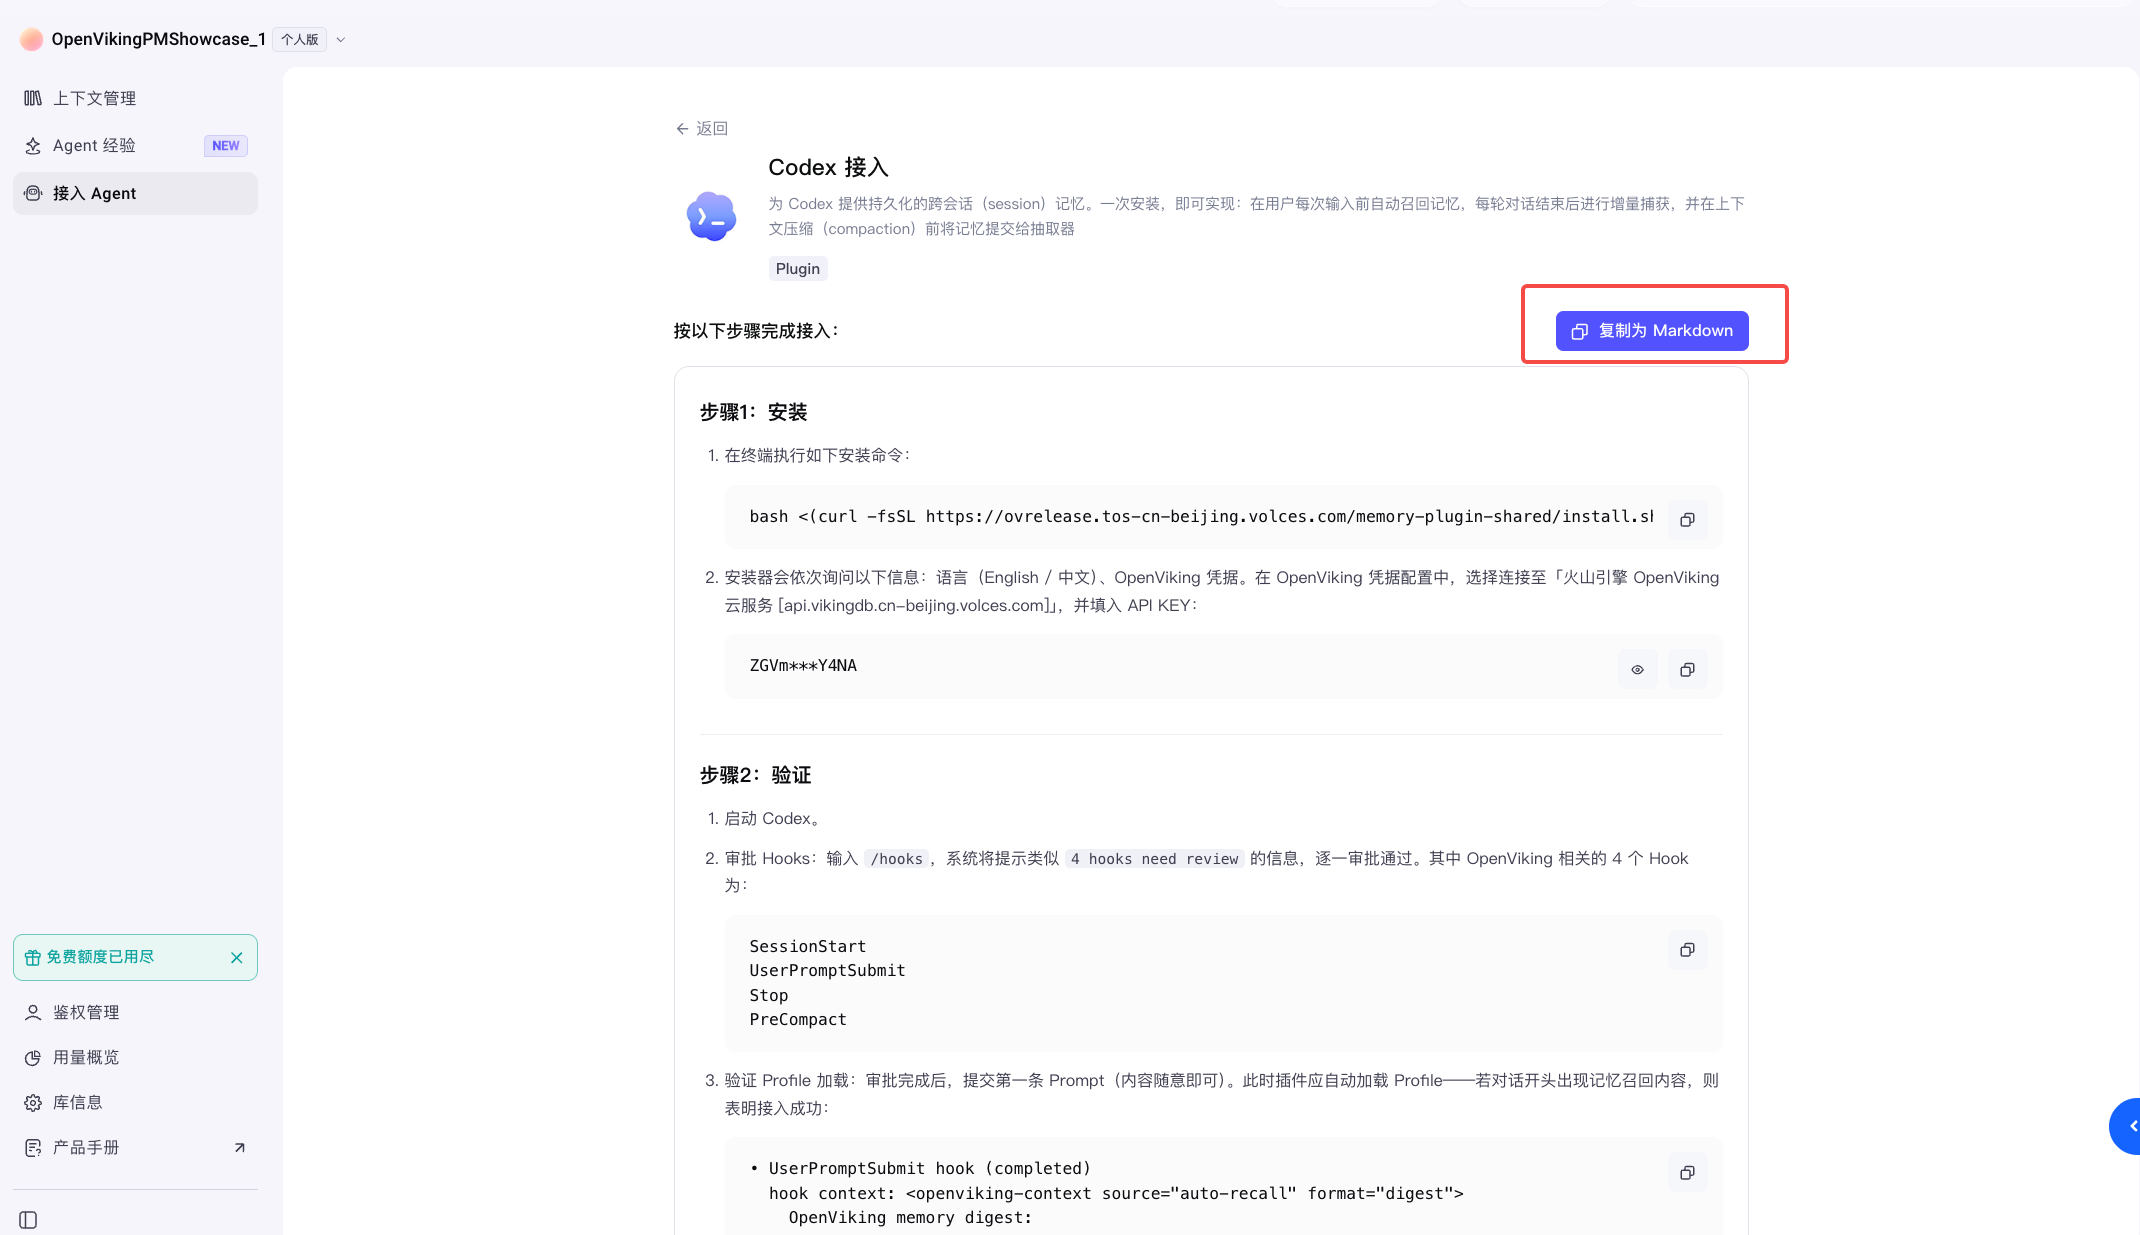Copy the hooks list code block
This screenshot has height=1235, width=2140.
pyautogui.click(x=1687, y=950)
